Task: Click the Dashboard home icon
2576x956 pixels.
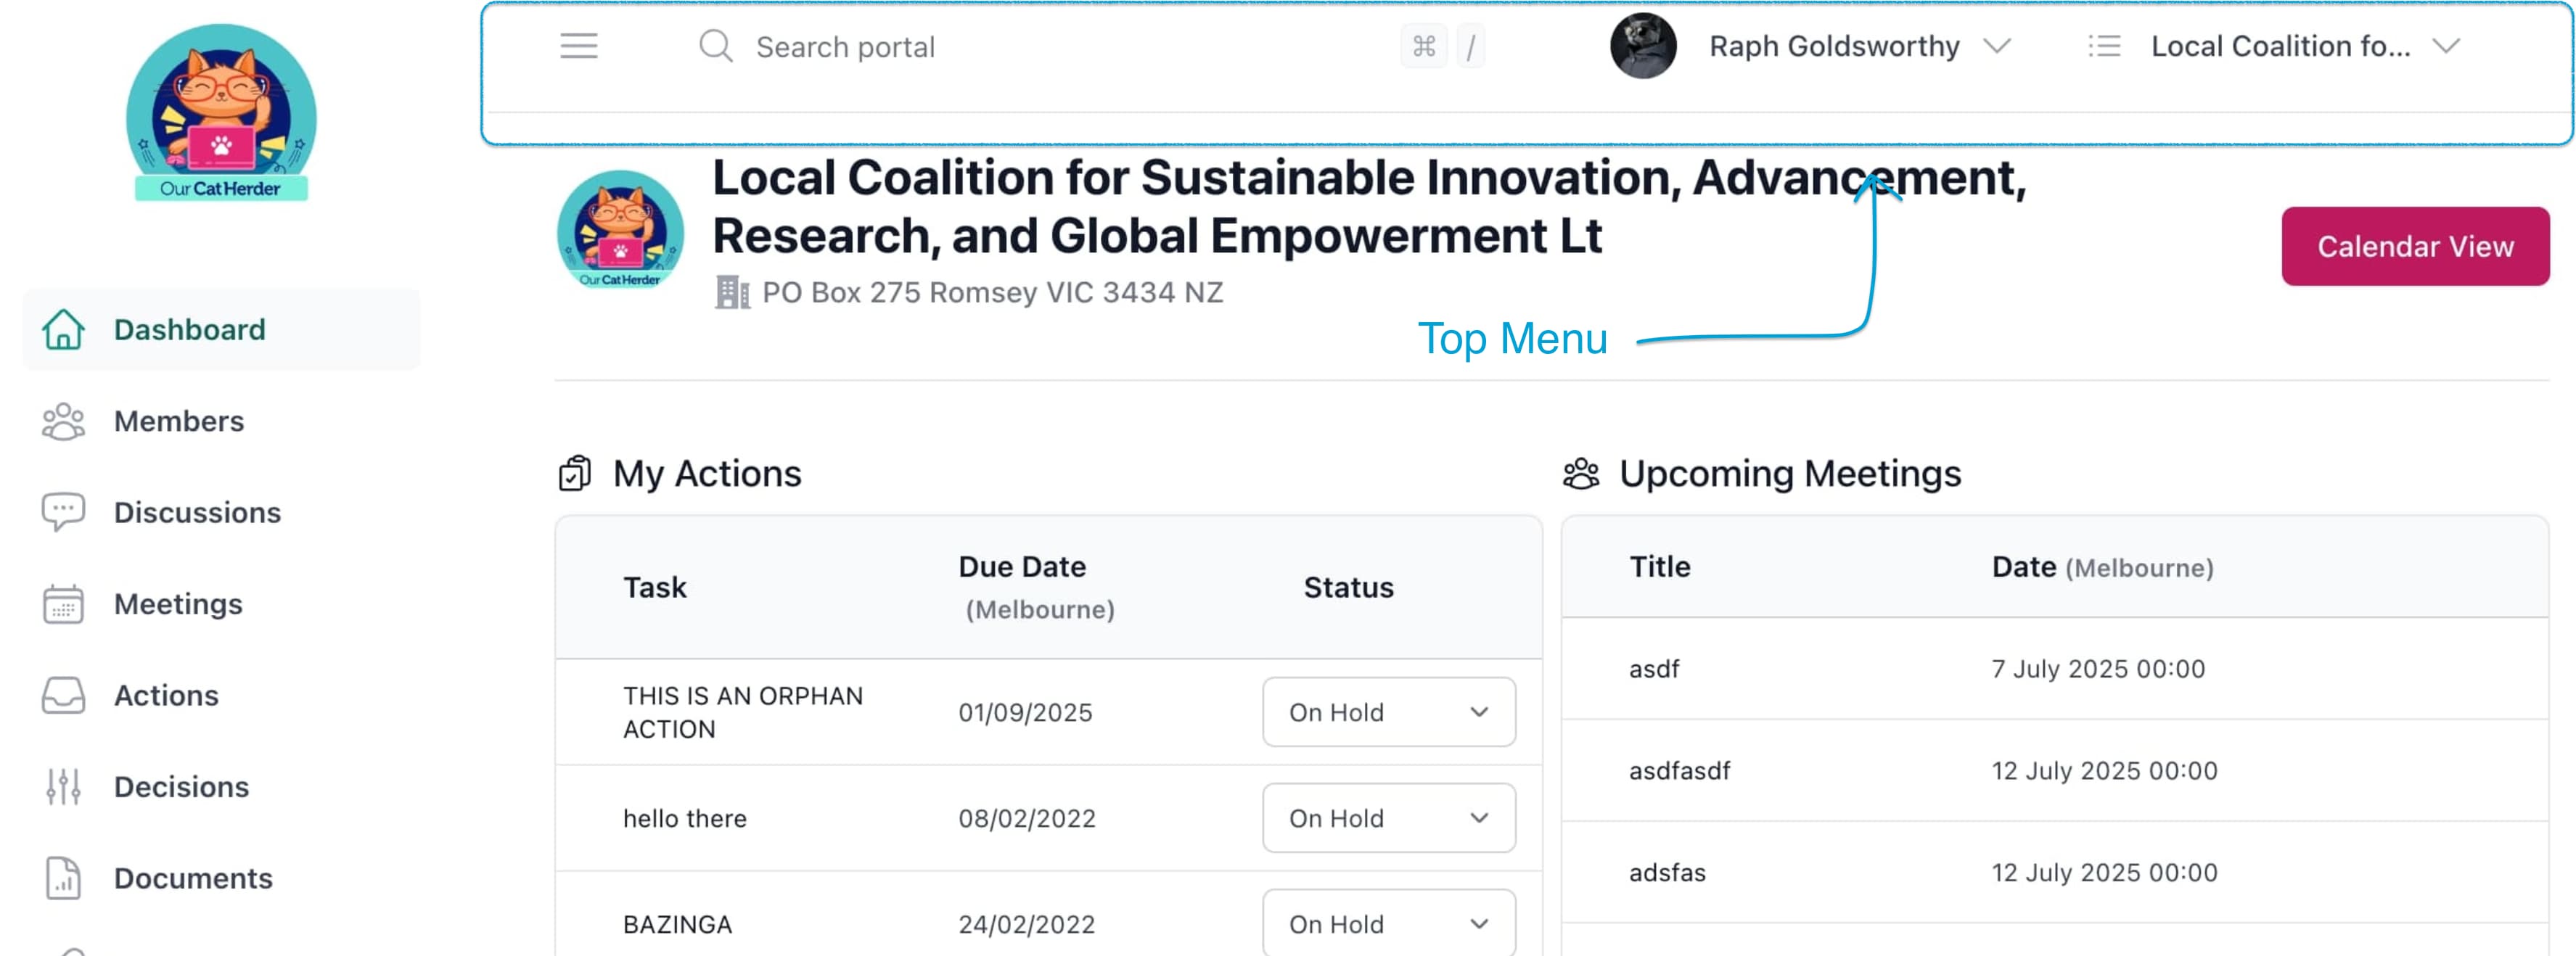Action: 63,329
